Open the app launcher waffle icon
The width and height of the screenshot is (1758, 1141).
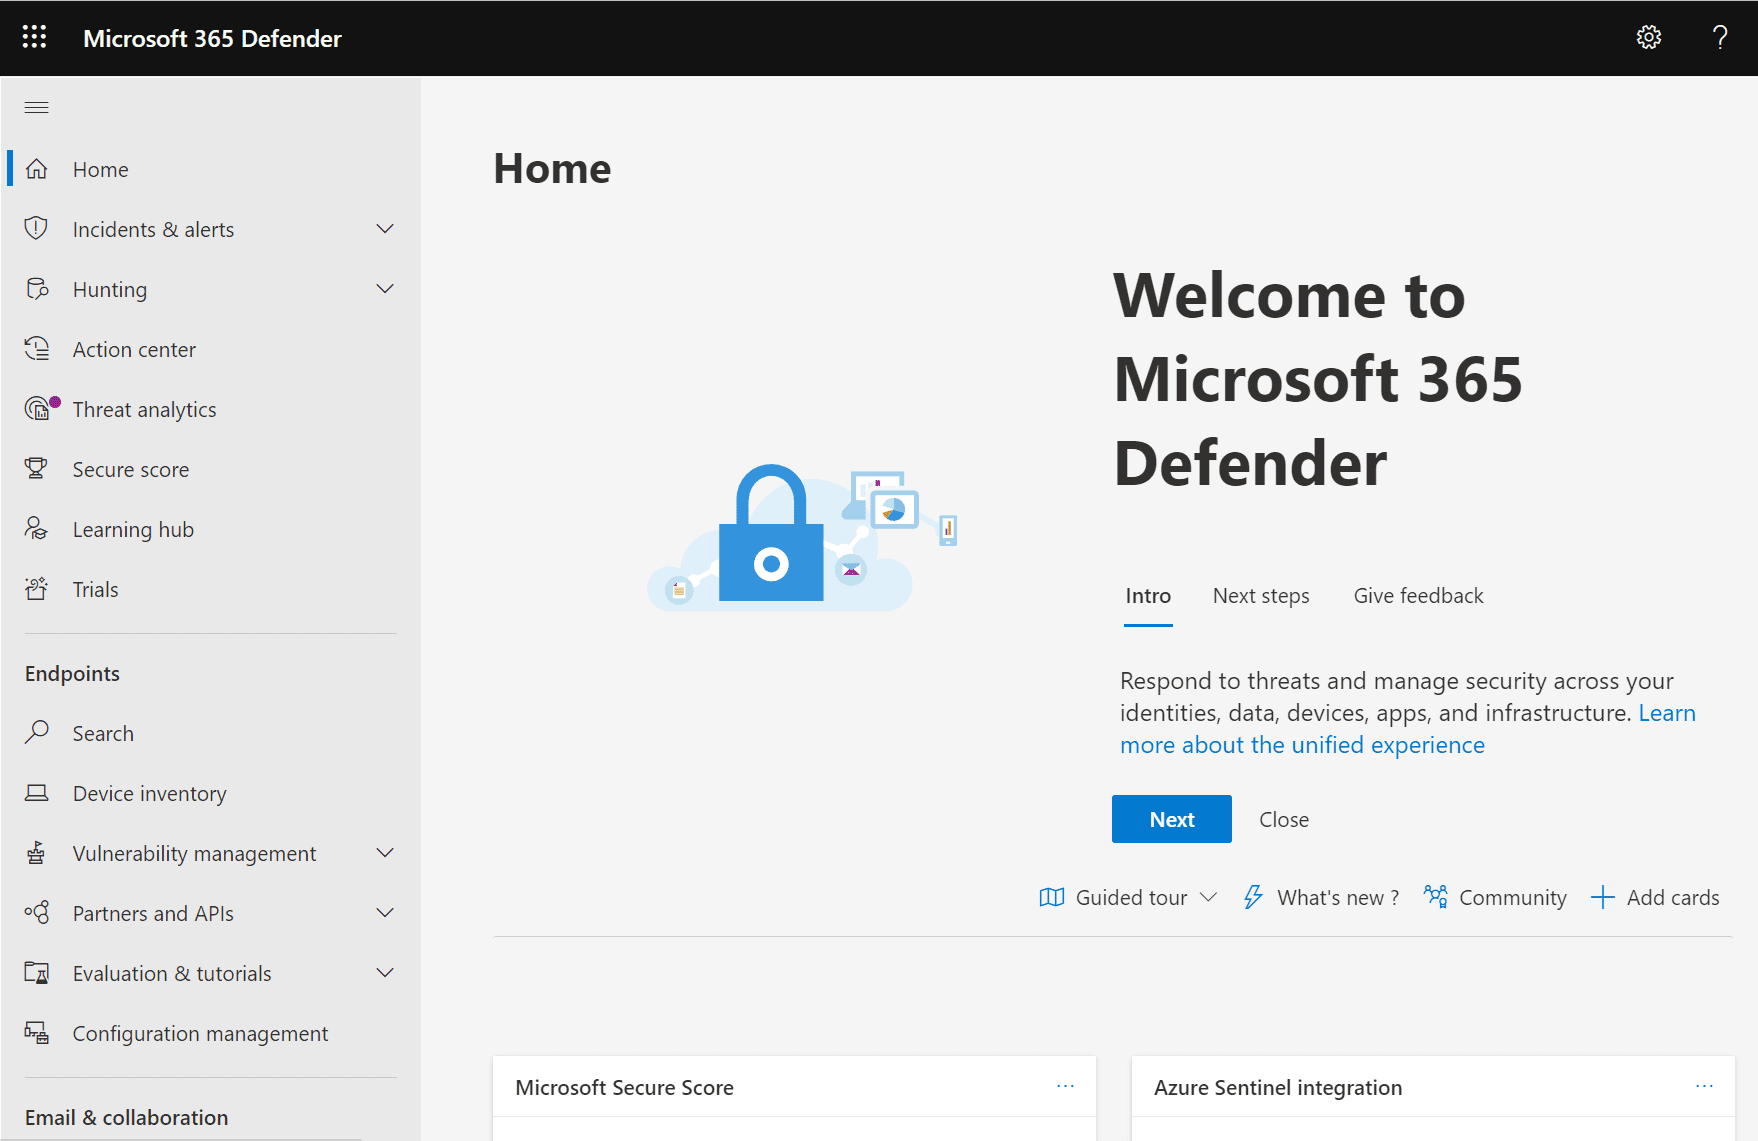34,38
